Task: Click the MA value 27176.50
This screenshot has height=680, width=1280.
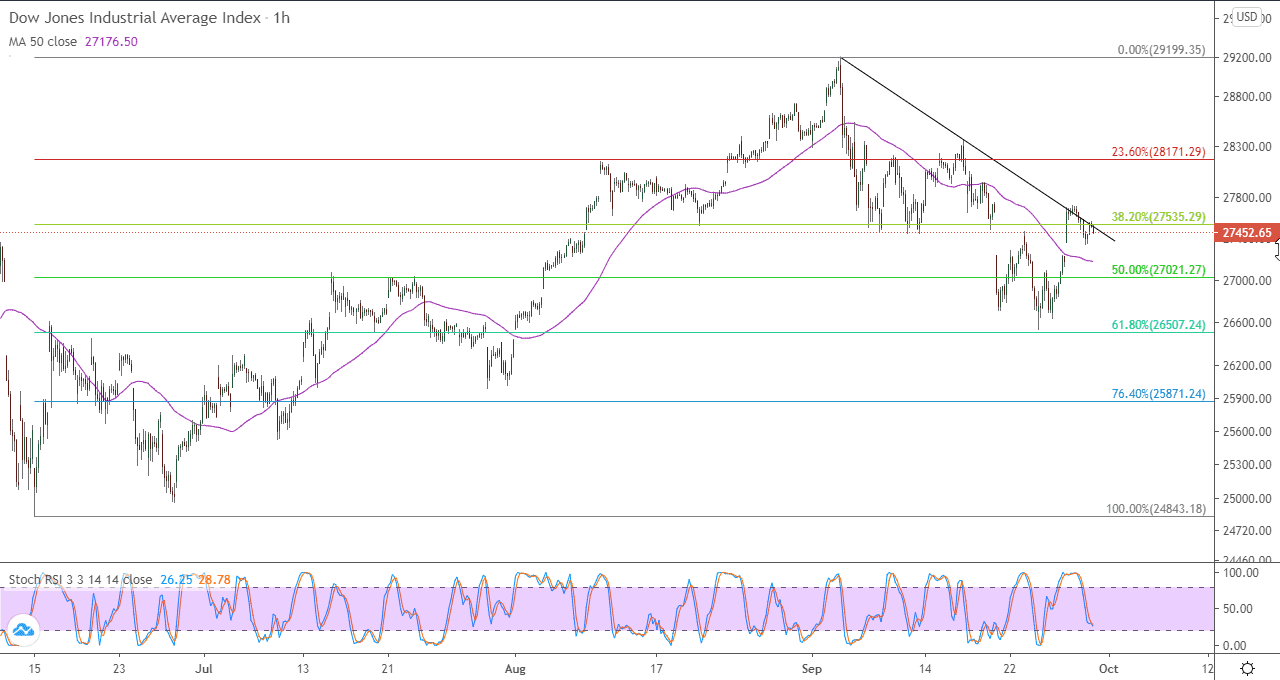Action: click(x=113, y=42)
